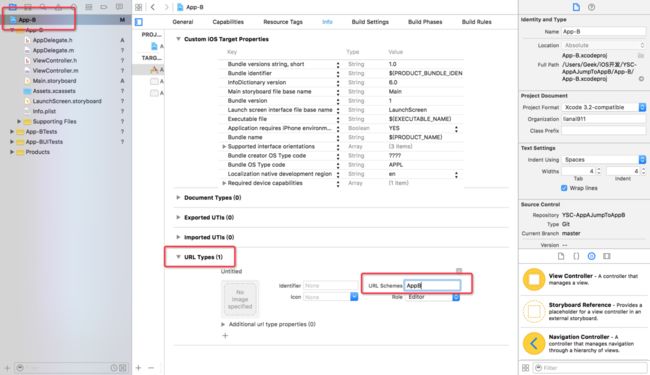Screen dimensions: 650x375
Task: Select Main.storyboard in the navigator
Action: 54,81
